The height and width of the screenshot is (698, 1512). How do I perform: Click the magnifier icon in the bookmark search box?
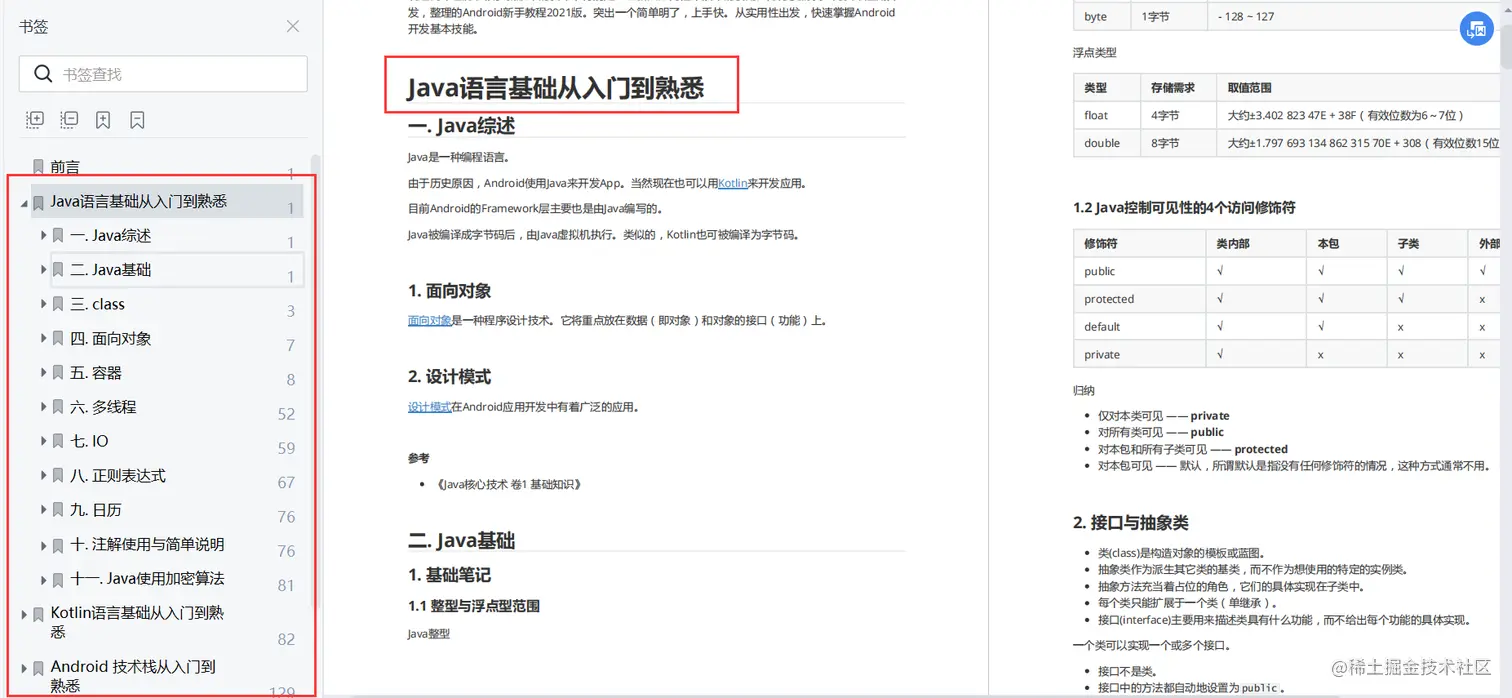point(43,74)
